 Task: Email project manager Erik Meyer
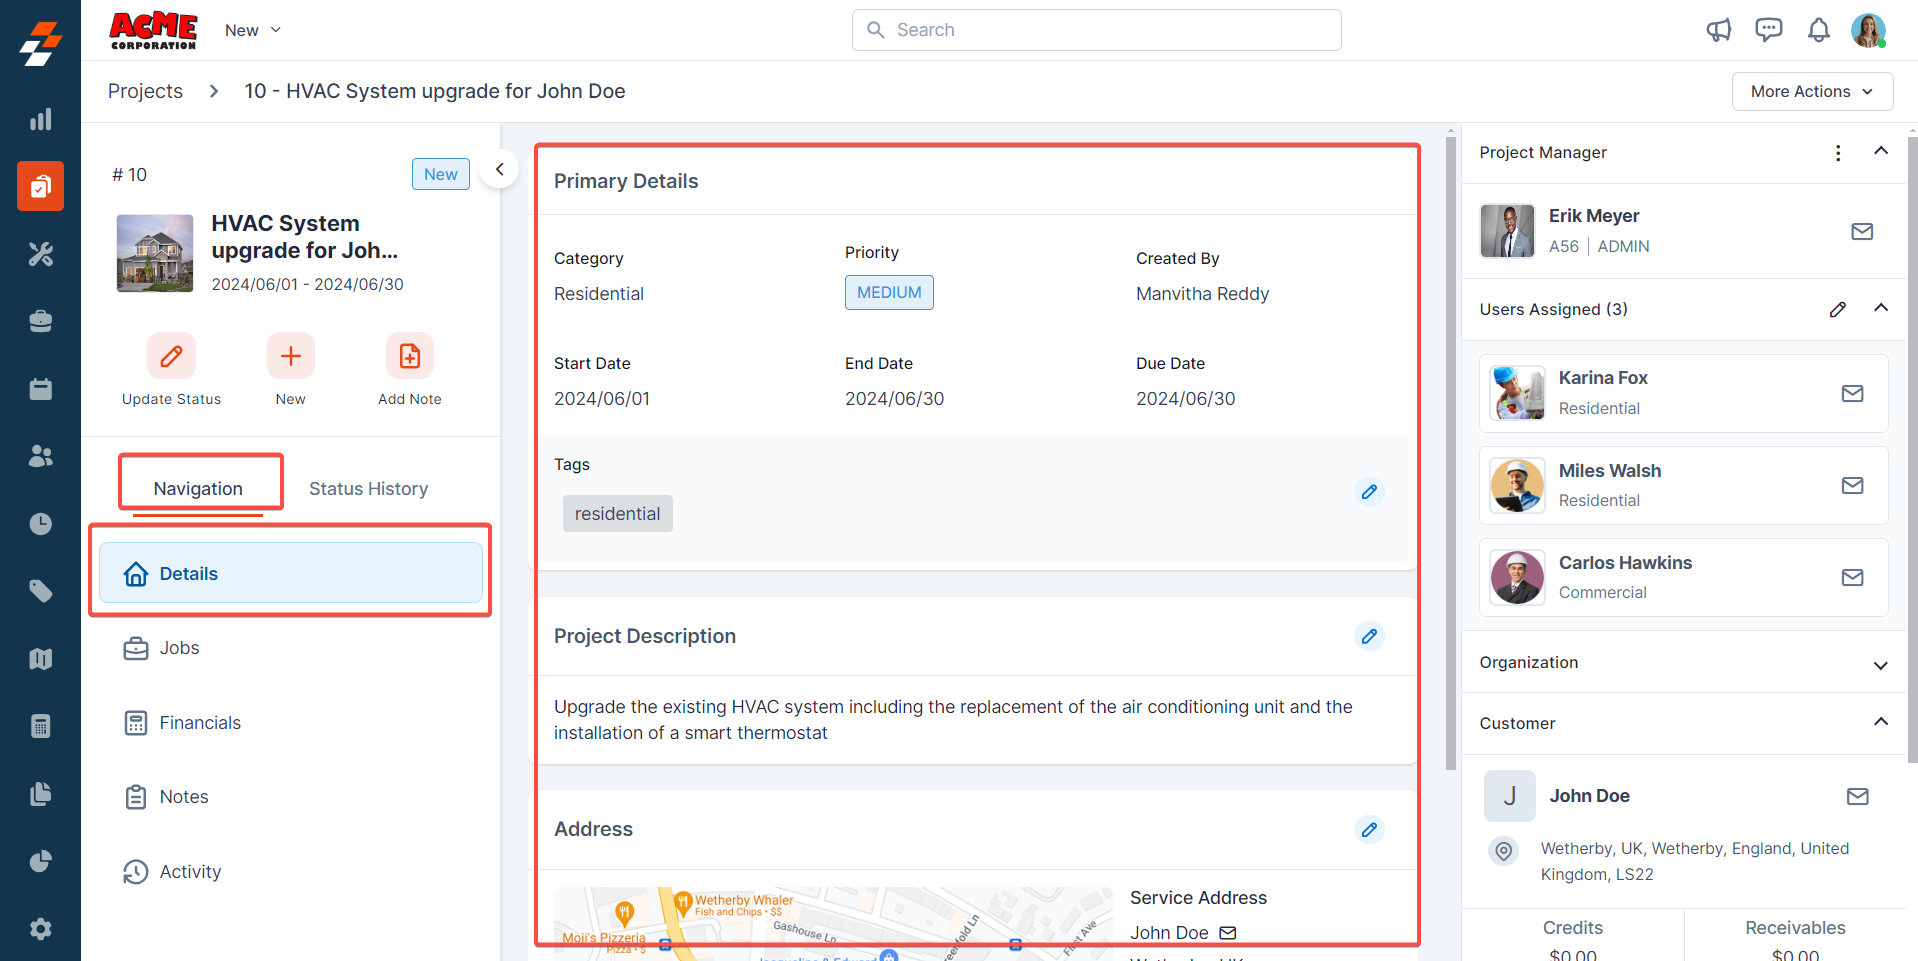click(x=1861, y=232)
